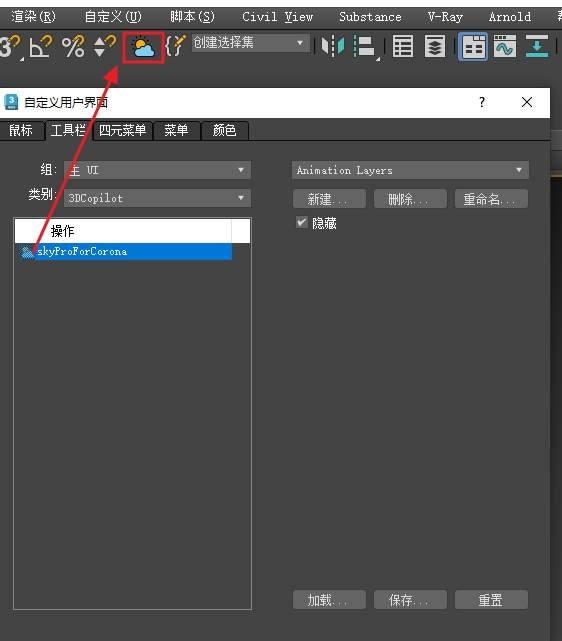Toggle the Ribbon display icon

pyautogui.click(x=473, y=46)
